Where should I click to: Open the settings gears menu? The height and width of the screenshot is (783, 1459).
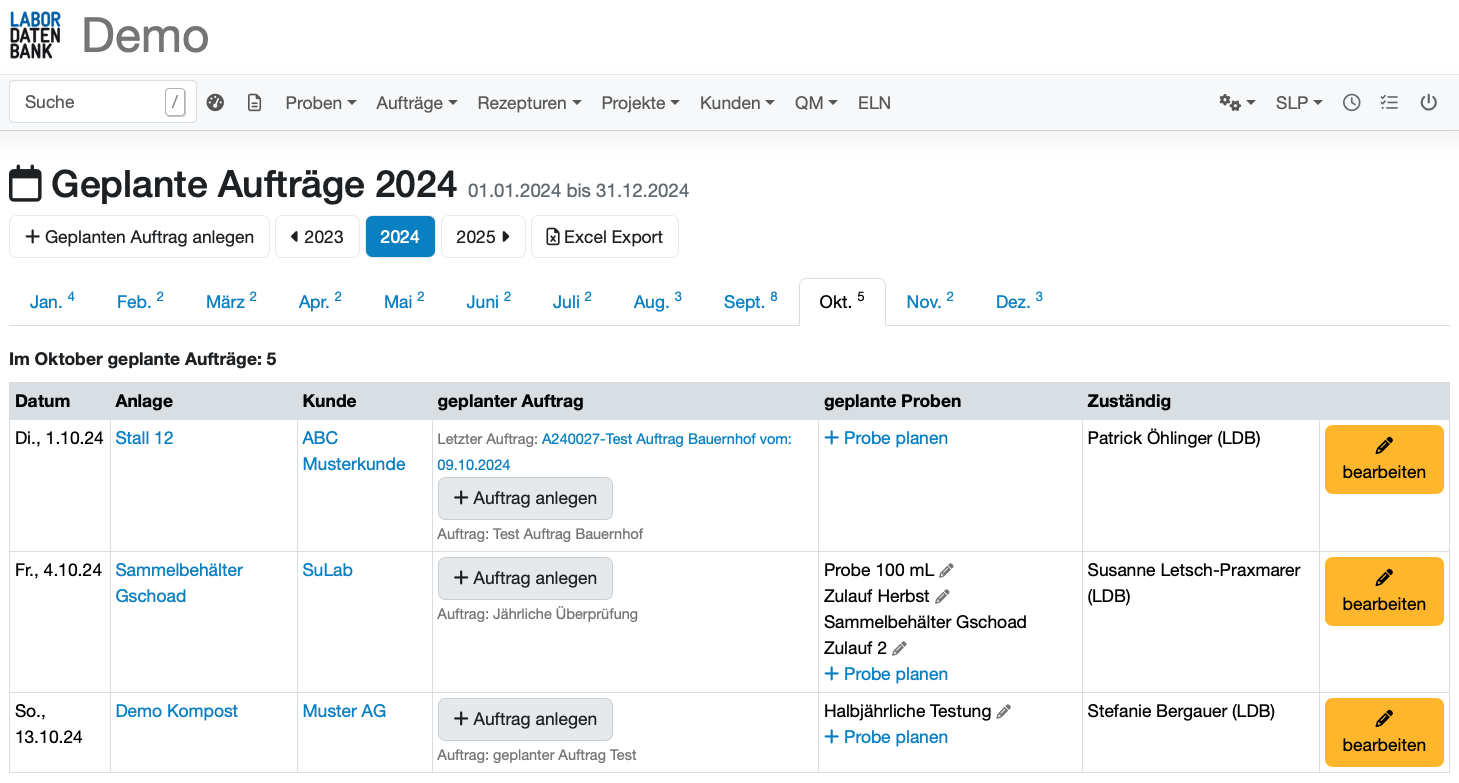click(1236, 103)
